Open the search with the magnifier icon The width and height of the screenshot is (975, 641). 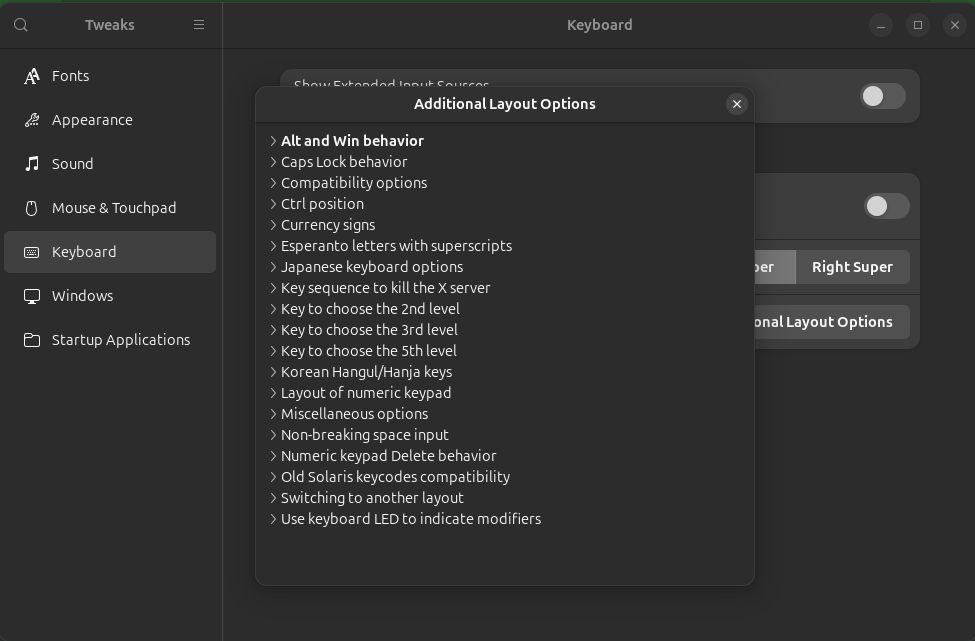(20, 25)
